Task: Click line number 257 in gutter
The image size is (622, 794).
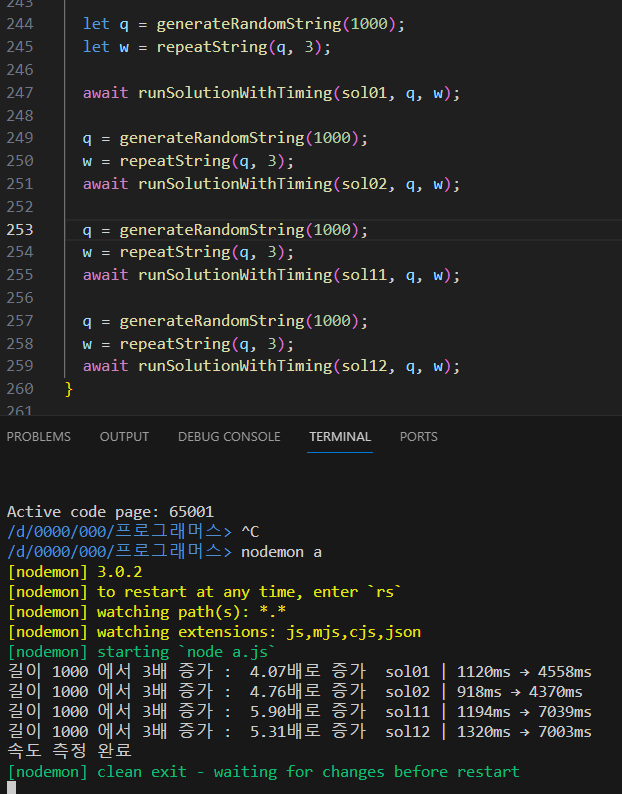Action: [x=20, y=321]
